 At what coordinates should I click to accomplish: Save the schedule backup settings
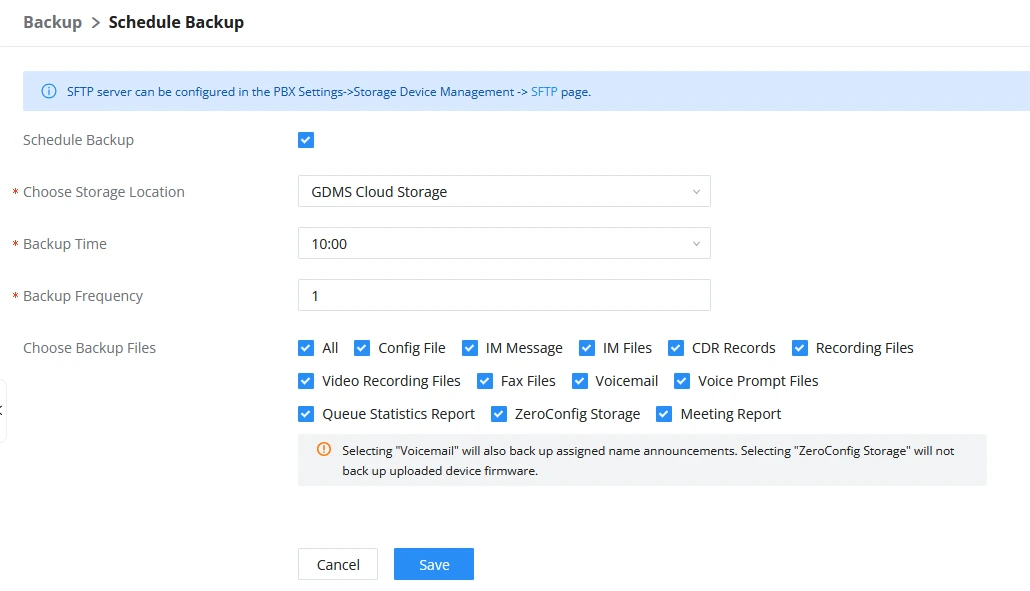point(434,564)
